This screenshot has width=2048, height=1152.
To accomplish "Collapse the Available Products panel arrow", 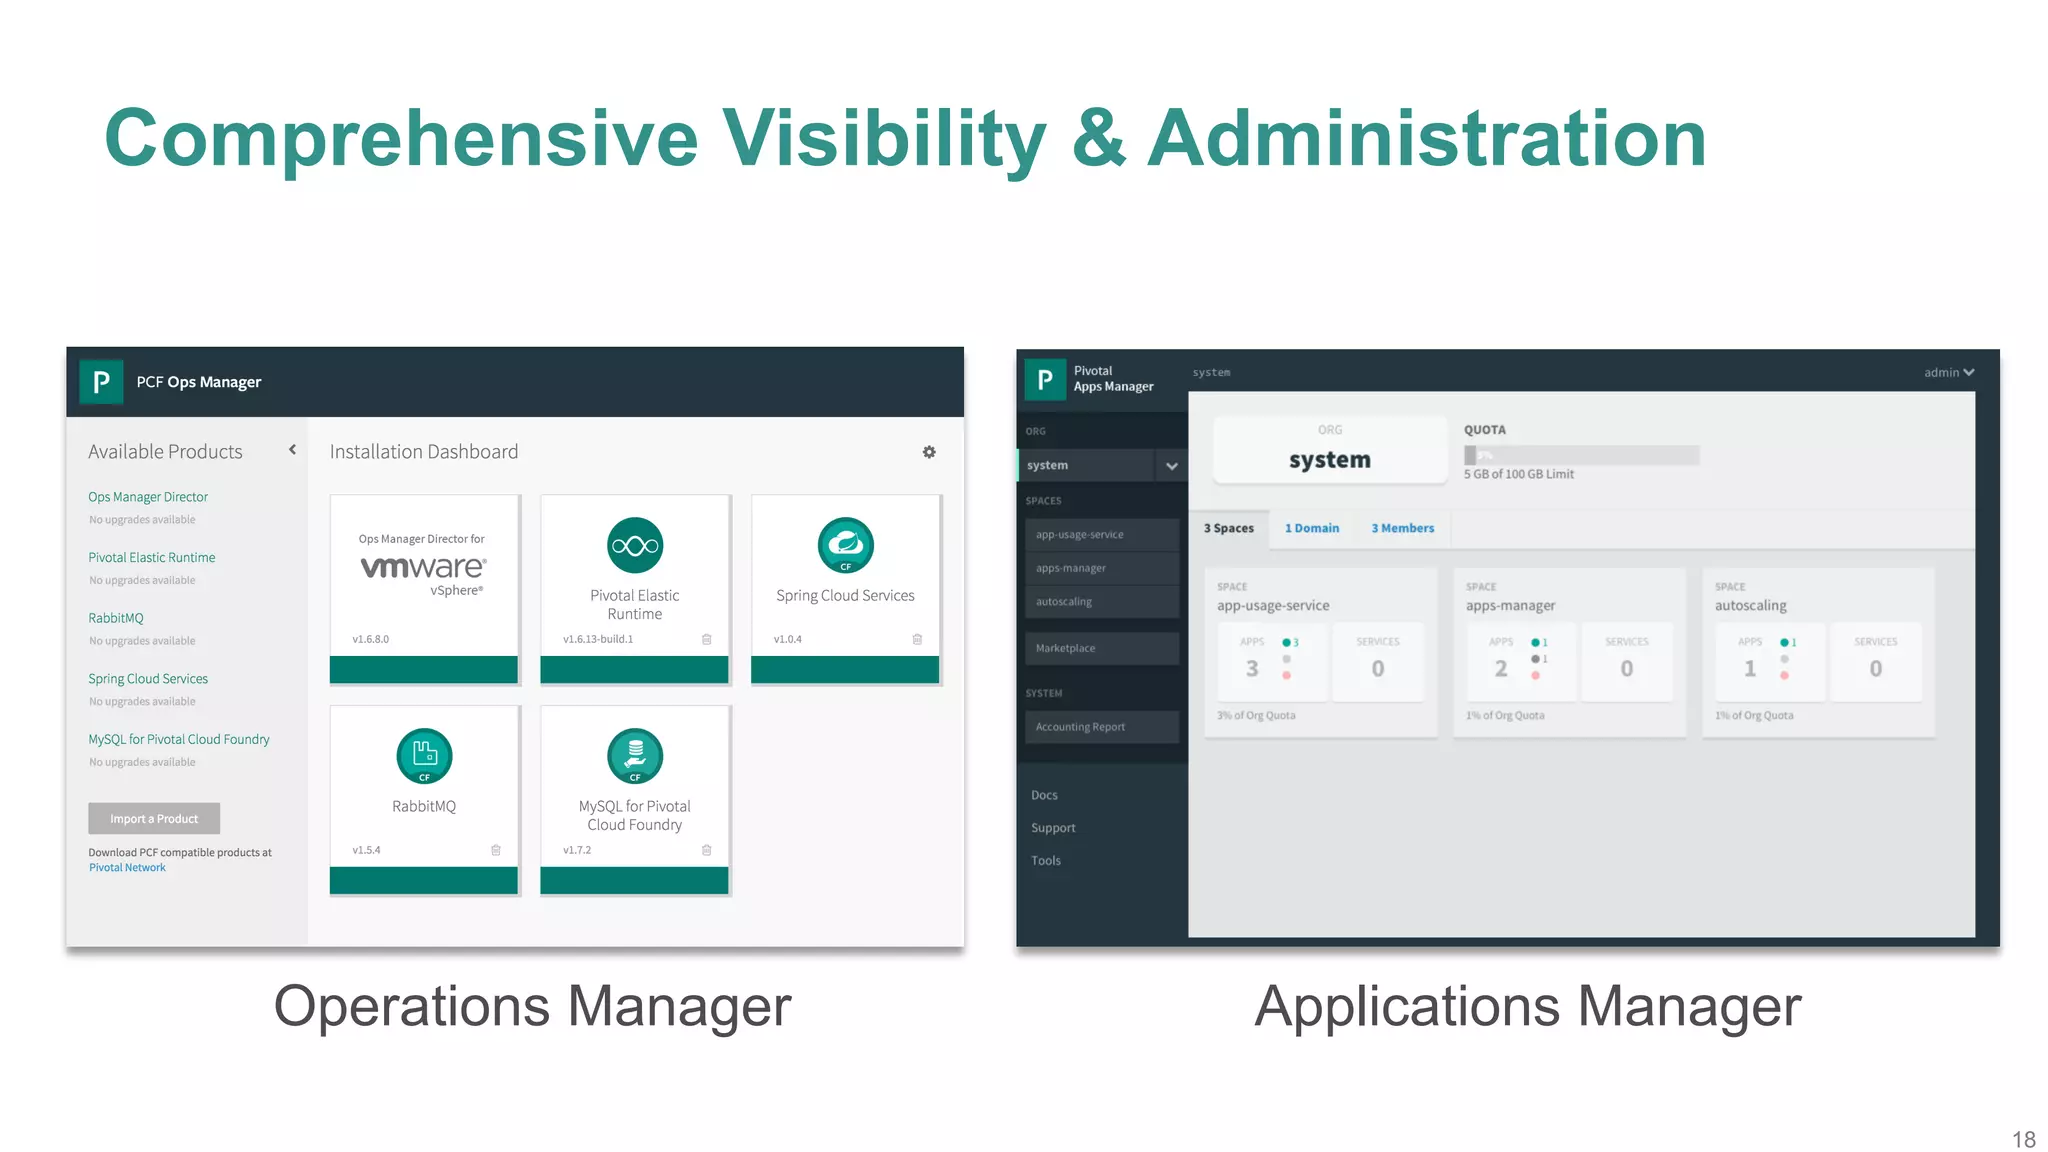I will pyautogui.click(x=292, y=450).
